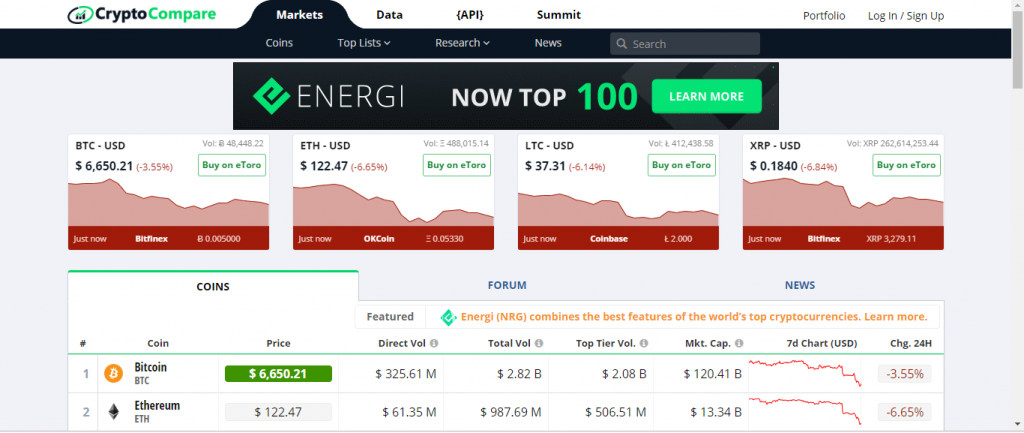The width and height of the screenshot is (1024, 433).
Task: Switch to the COINS tab
Action: (x=213, y=286)
